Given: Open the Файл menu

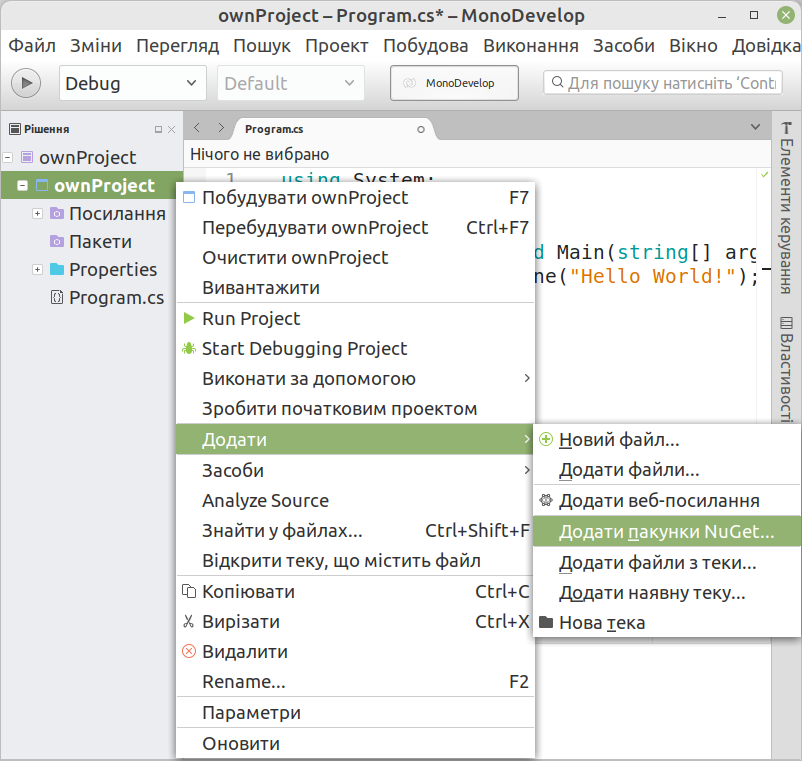Looking at the screenshot, I should 32,46.
